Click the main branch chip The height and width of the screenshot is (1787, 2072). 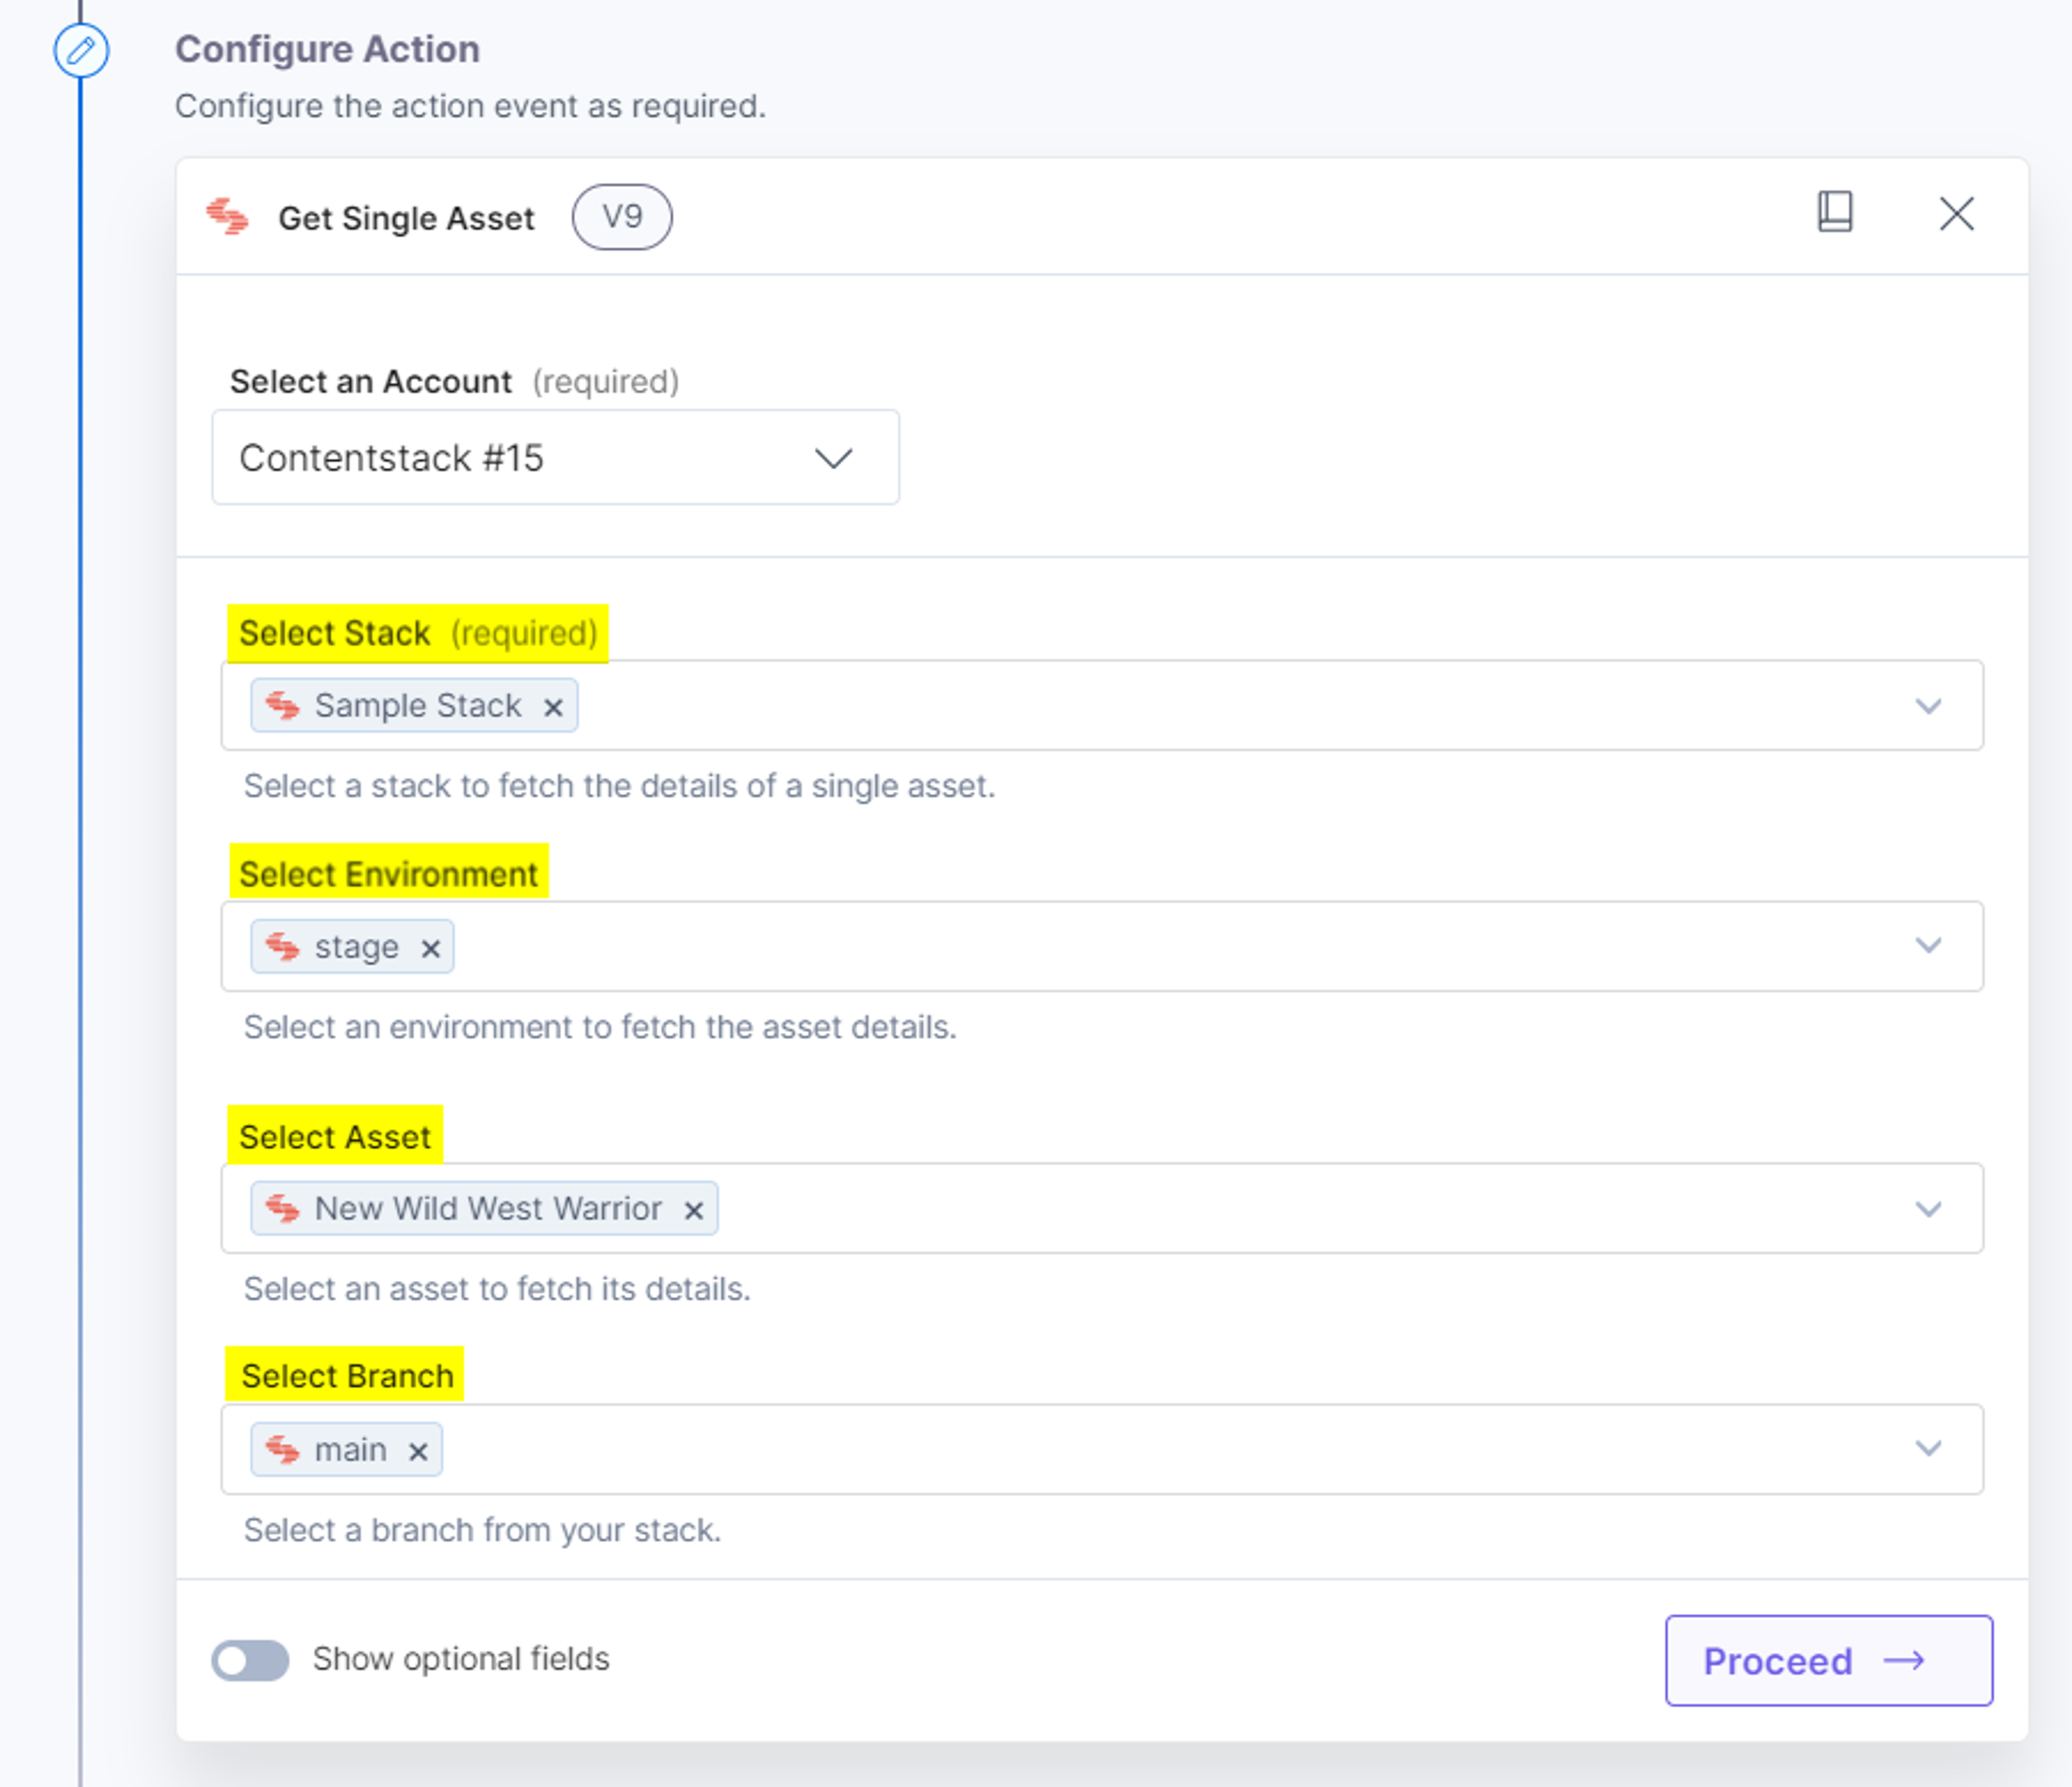[x=346, y=1450]
